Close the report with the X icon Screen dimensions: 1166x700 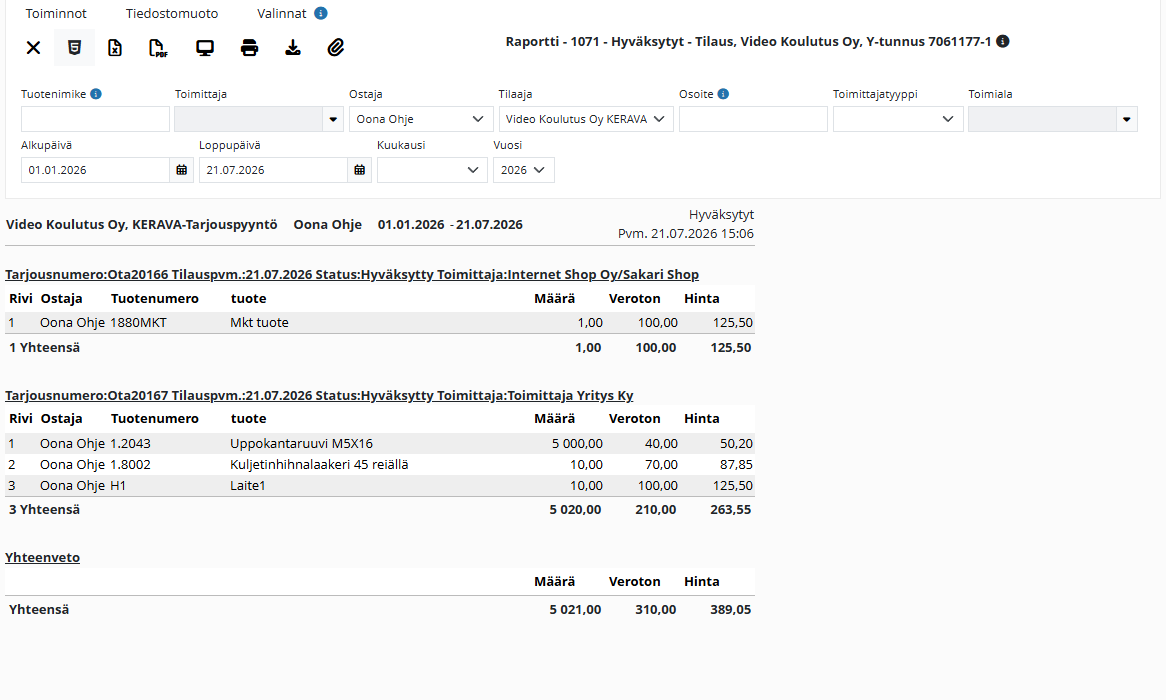[33, 48]
